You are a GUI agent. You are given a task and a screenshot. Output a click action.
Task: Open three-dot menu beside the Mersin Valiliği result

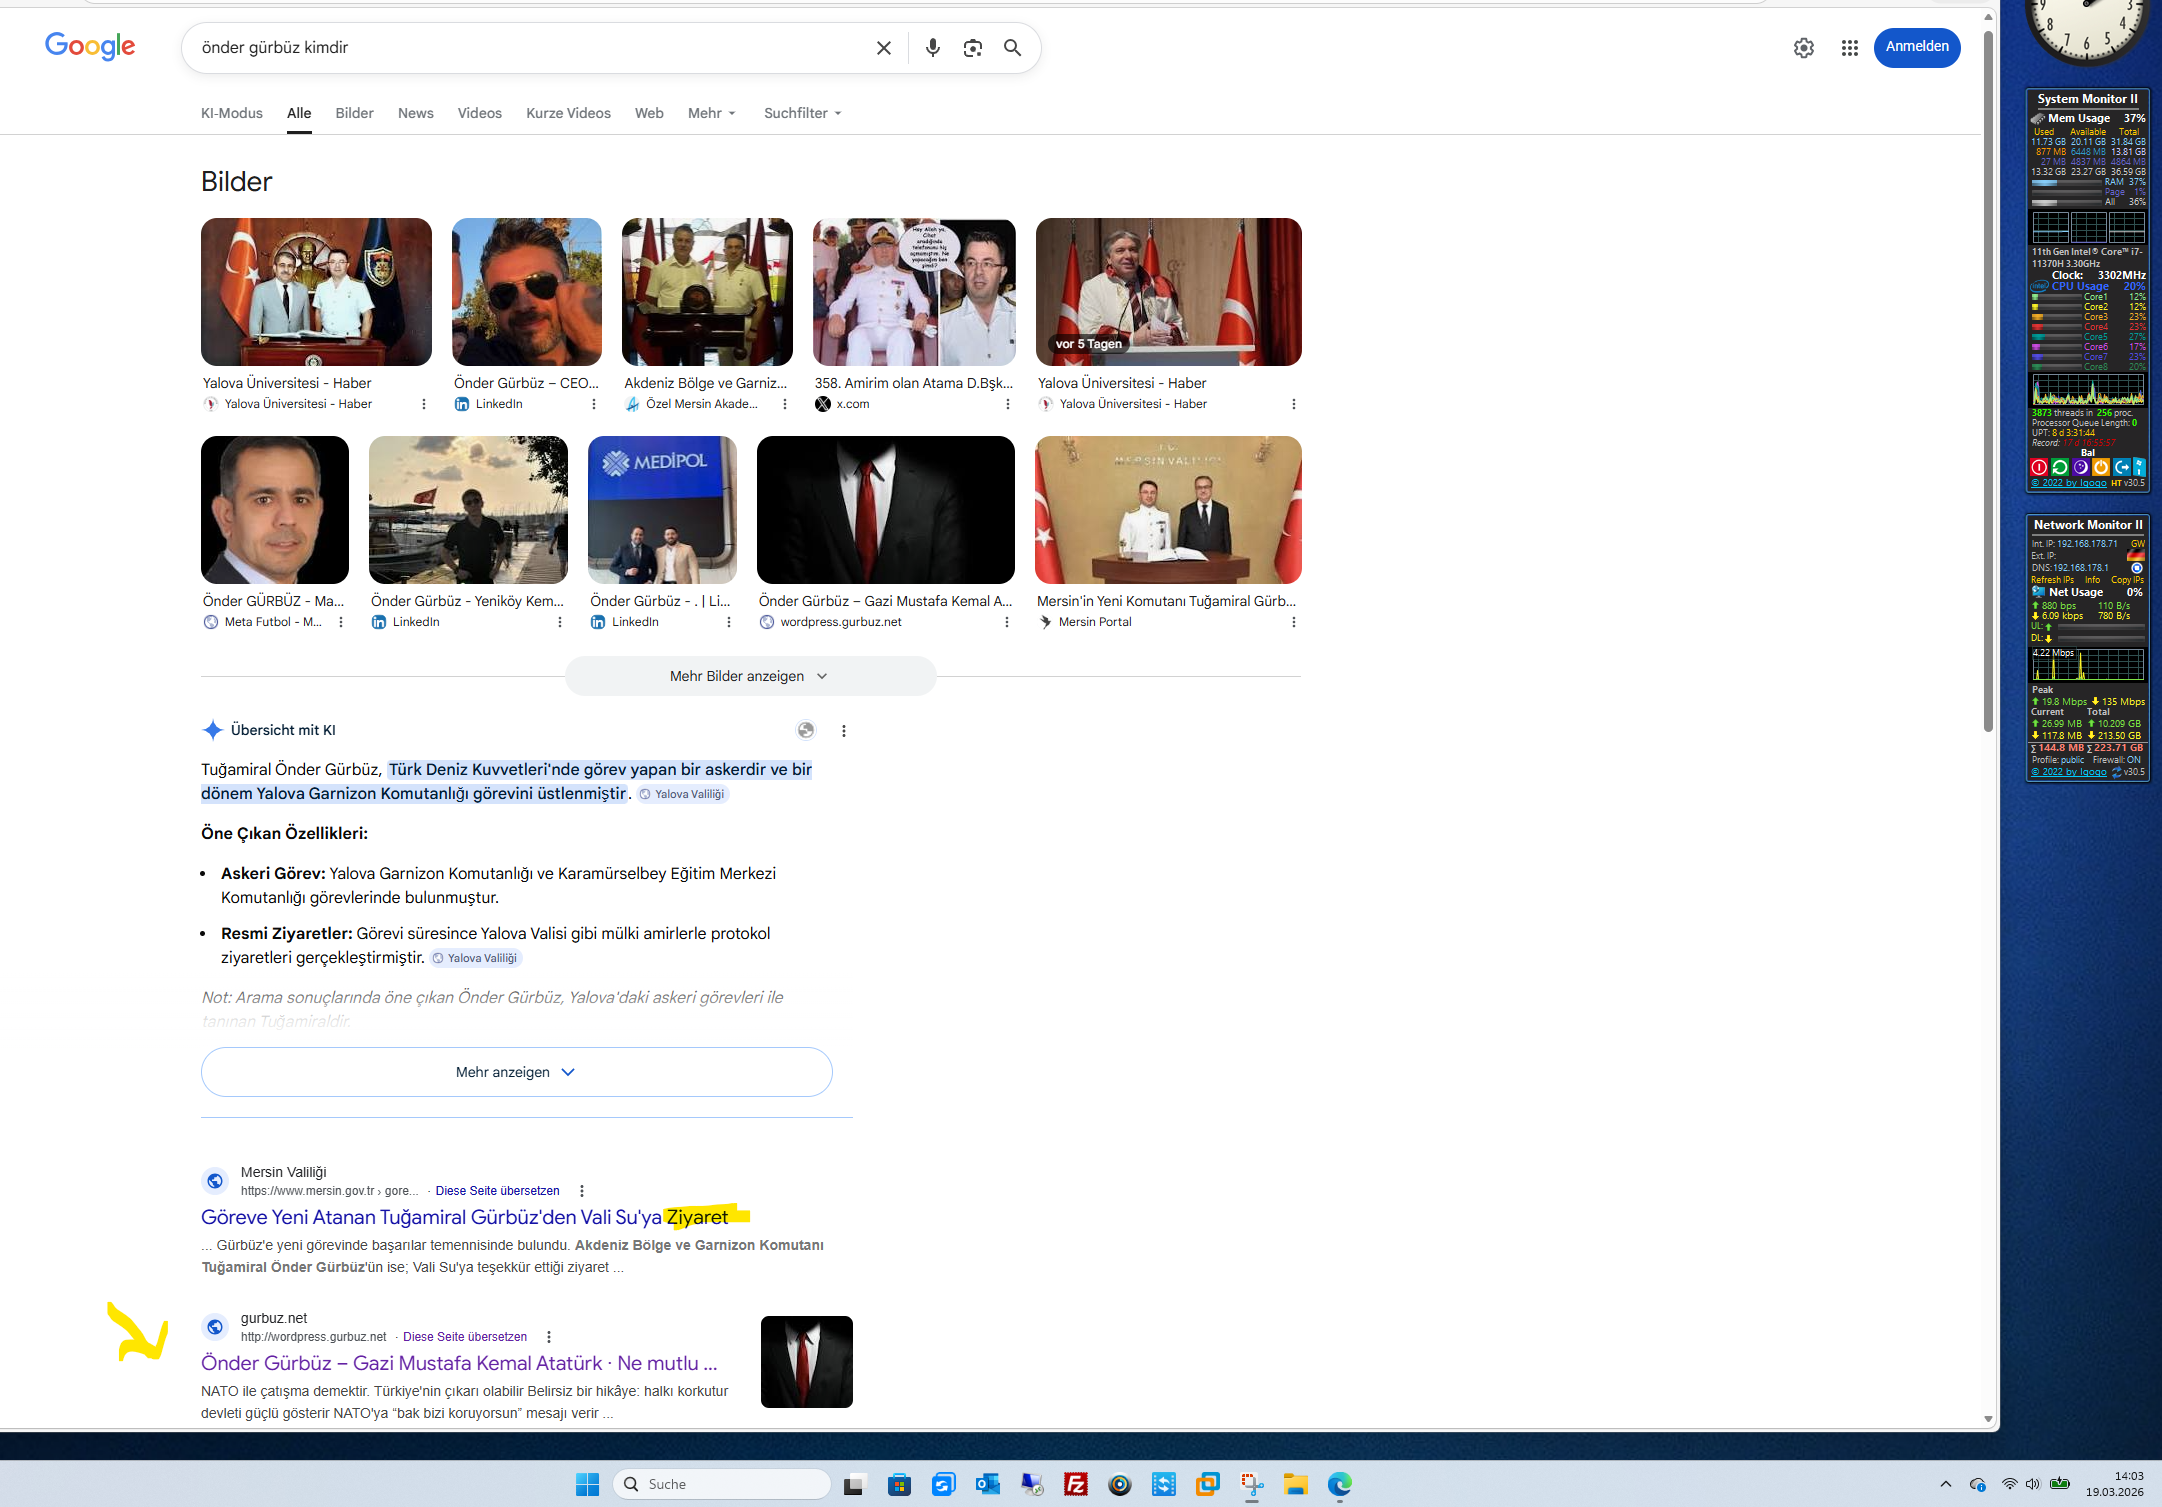582,1191
